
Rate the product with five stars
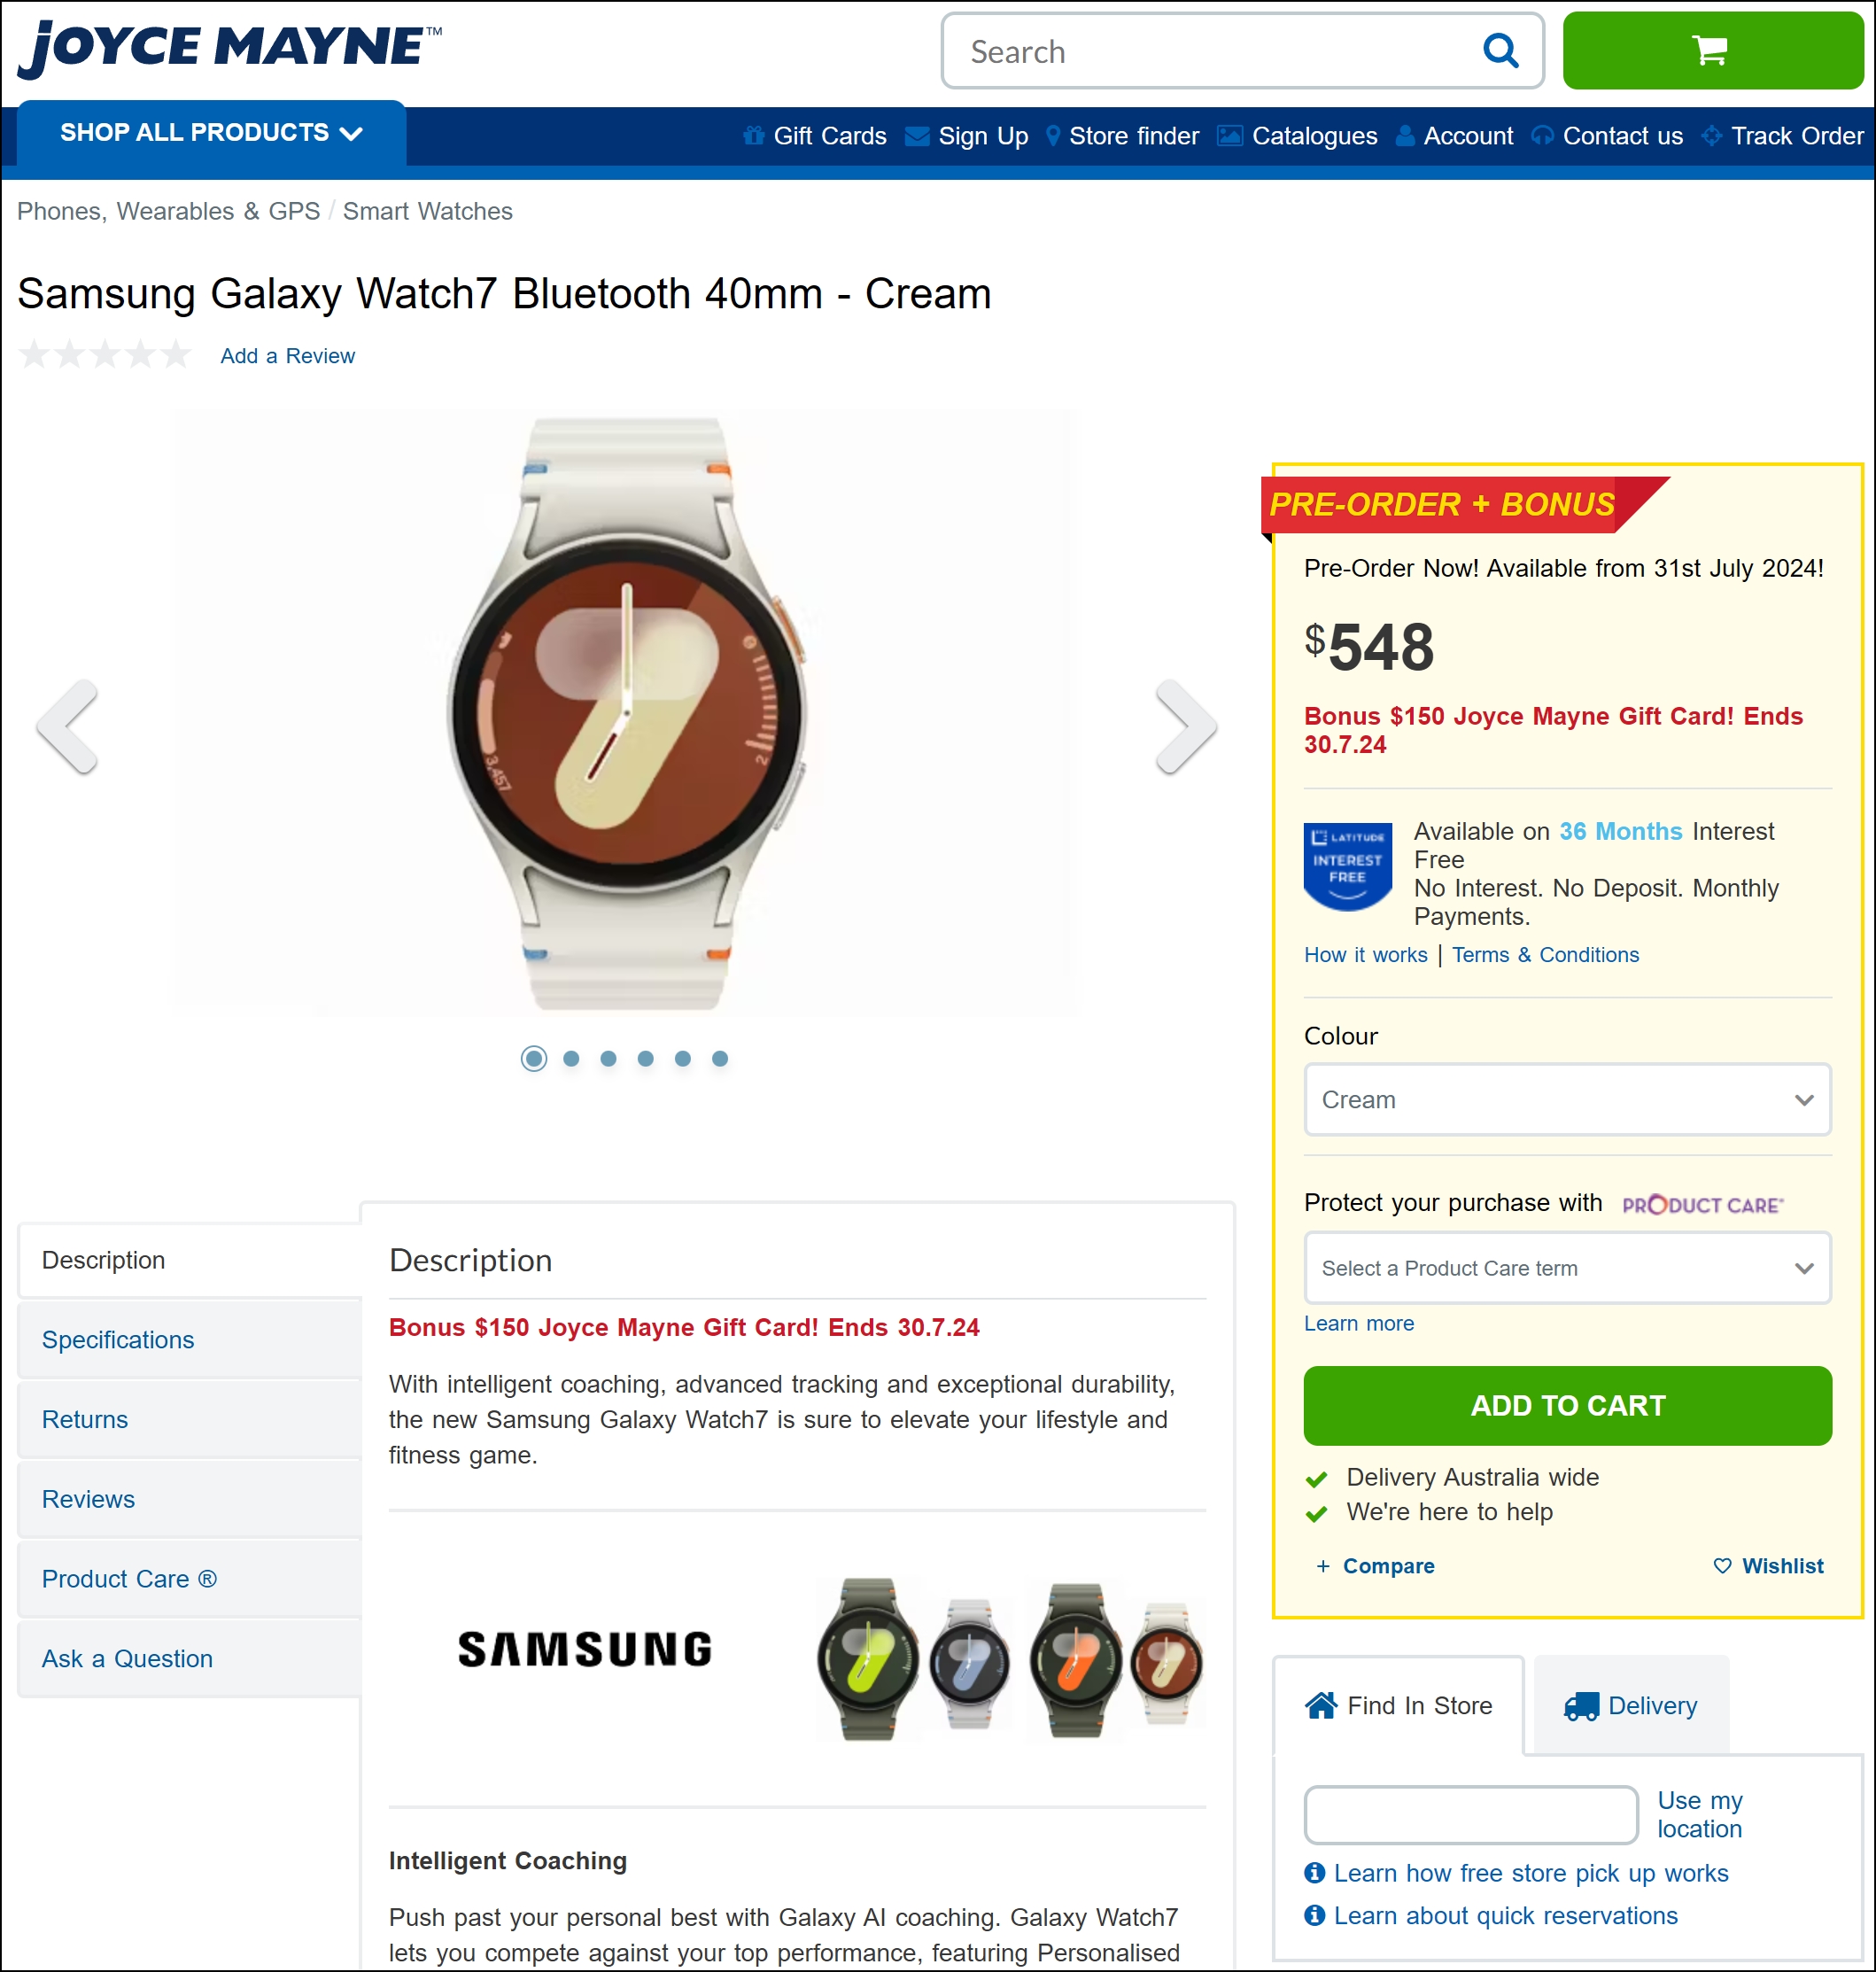176,354
